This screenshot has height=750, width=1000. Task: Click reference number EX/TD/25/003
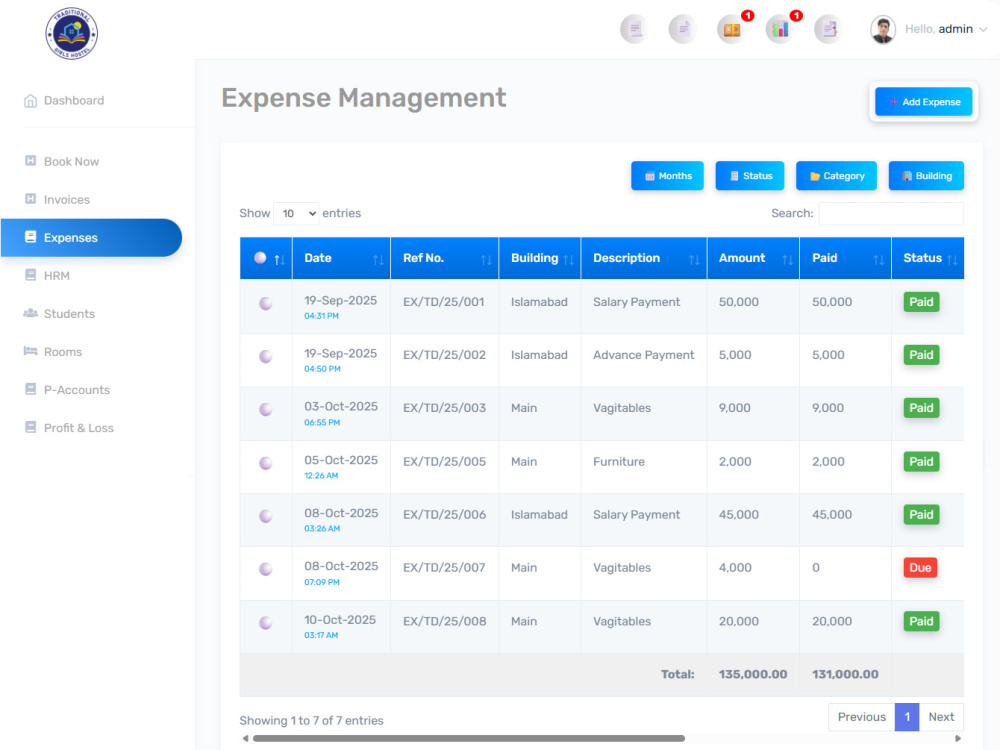[445, 408]
